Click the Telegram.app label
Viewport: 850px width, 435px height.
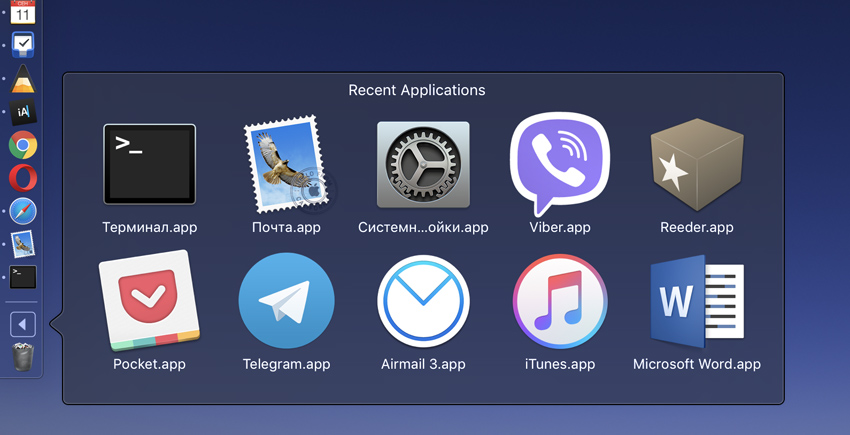(286, 364)
